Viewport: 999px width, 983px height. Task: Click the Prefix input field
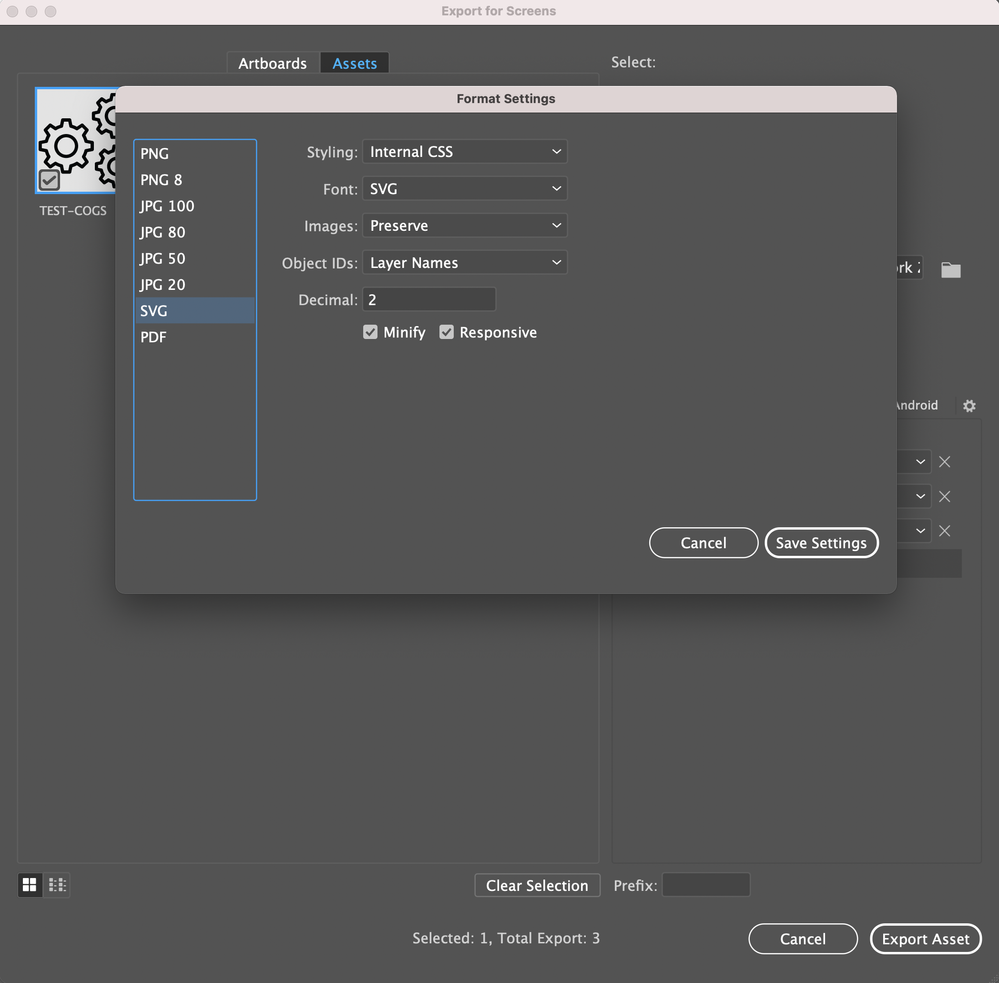(x=706, y=885)
